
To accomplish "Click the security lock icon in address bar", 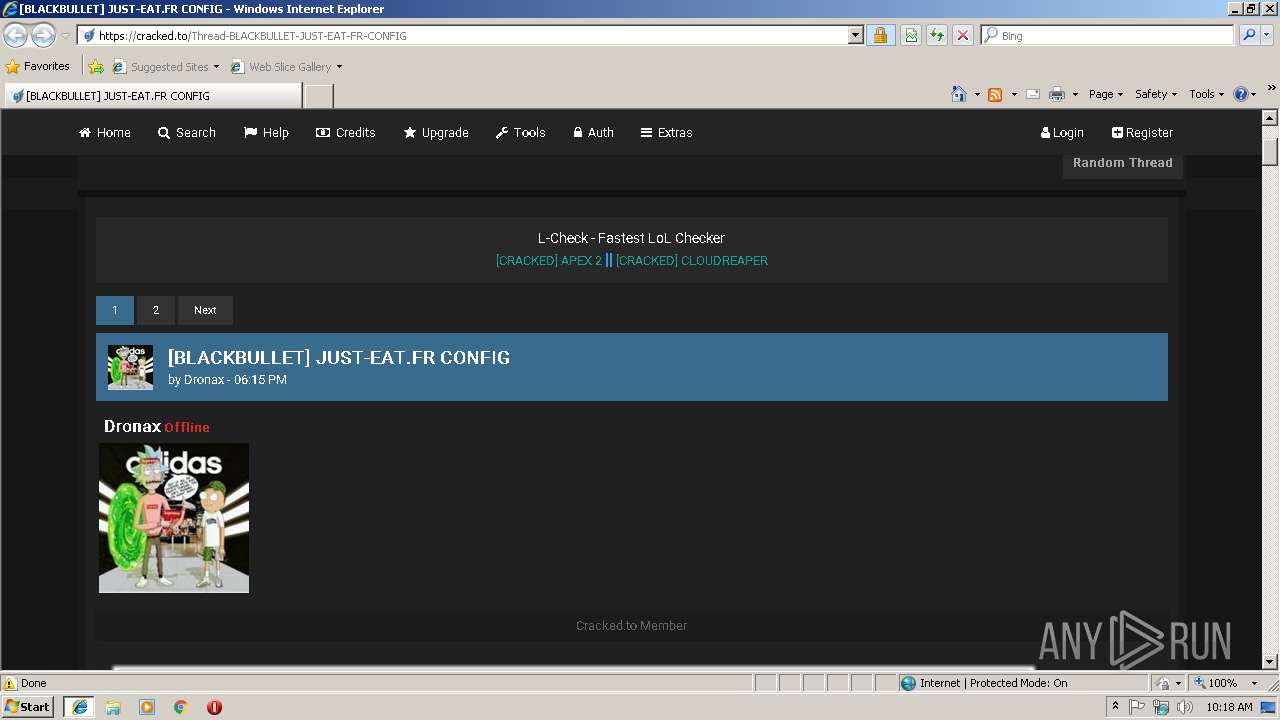I will (880, 35).
